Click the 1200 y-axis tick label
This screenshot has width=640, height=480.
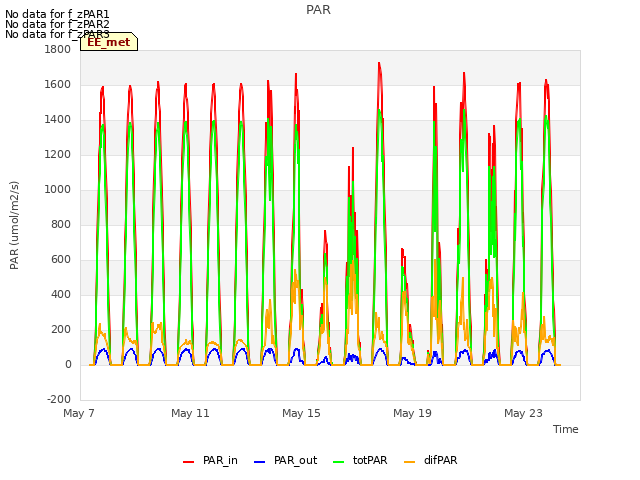[58, 155]
